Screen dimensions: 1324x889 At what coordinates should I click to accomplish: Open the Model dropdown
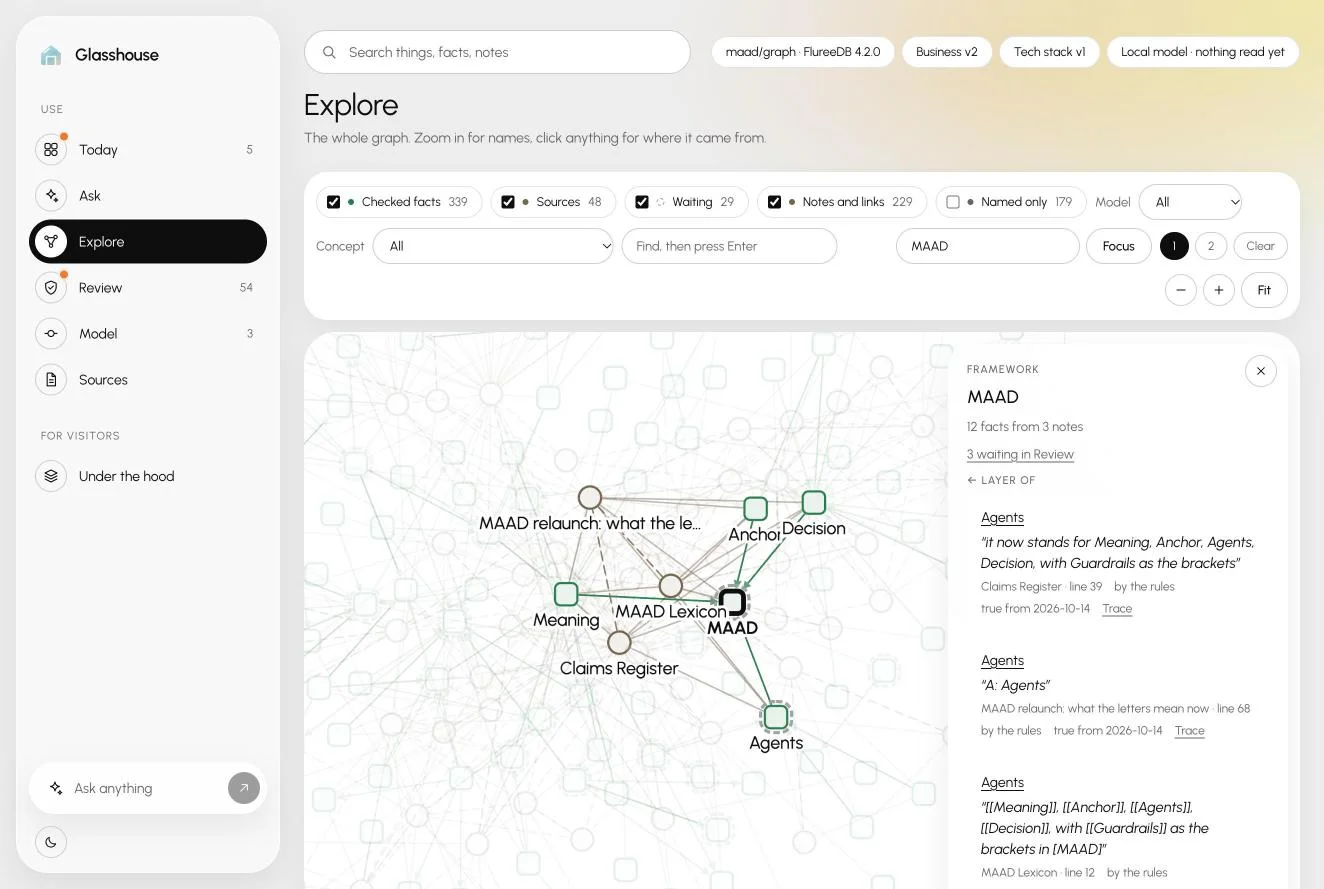(x=1190, y=202)
